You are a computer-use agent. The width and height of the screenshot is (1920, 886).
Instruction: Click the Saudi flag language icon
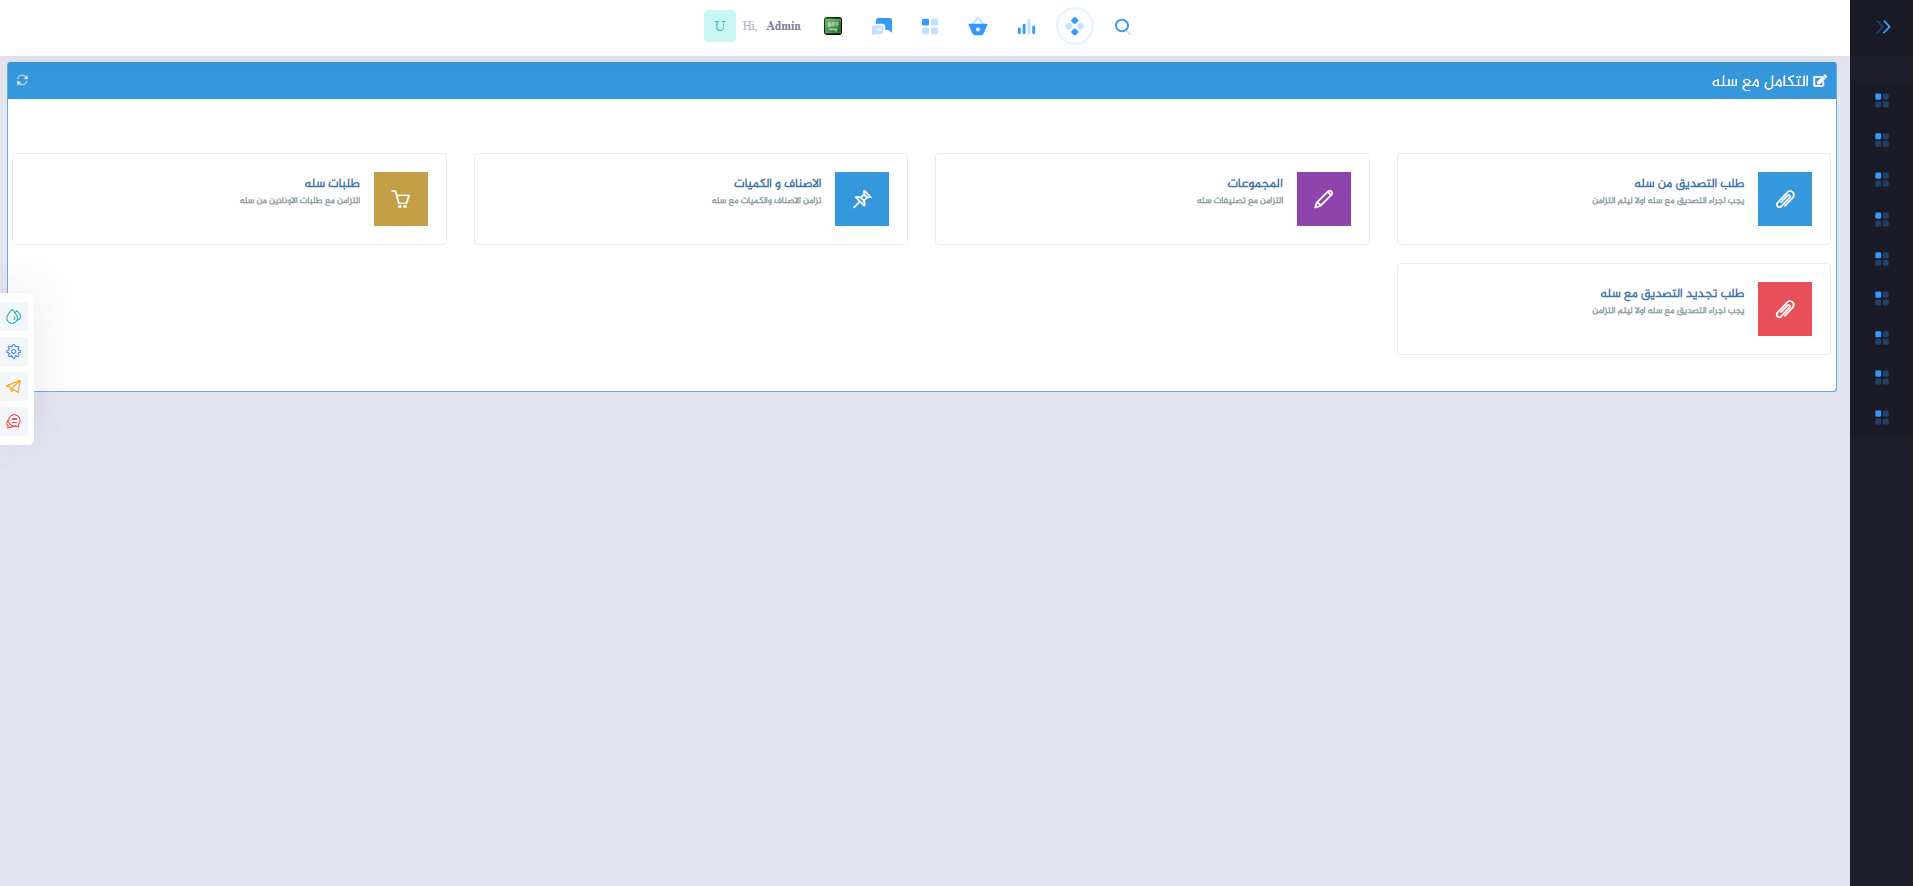833,27
